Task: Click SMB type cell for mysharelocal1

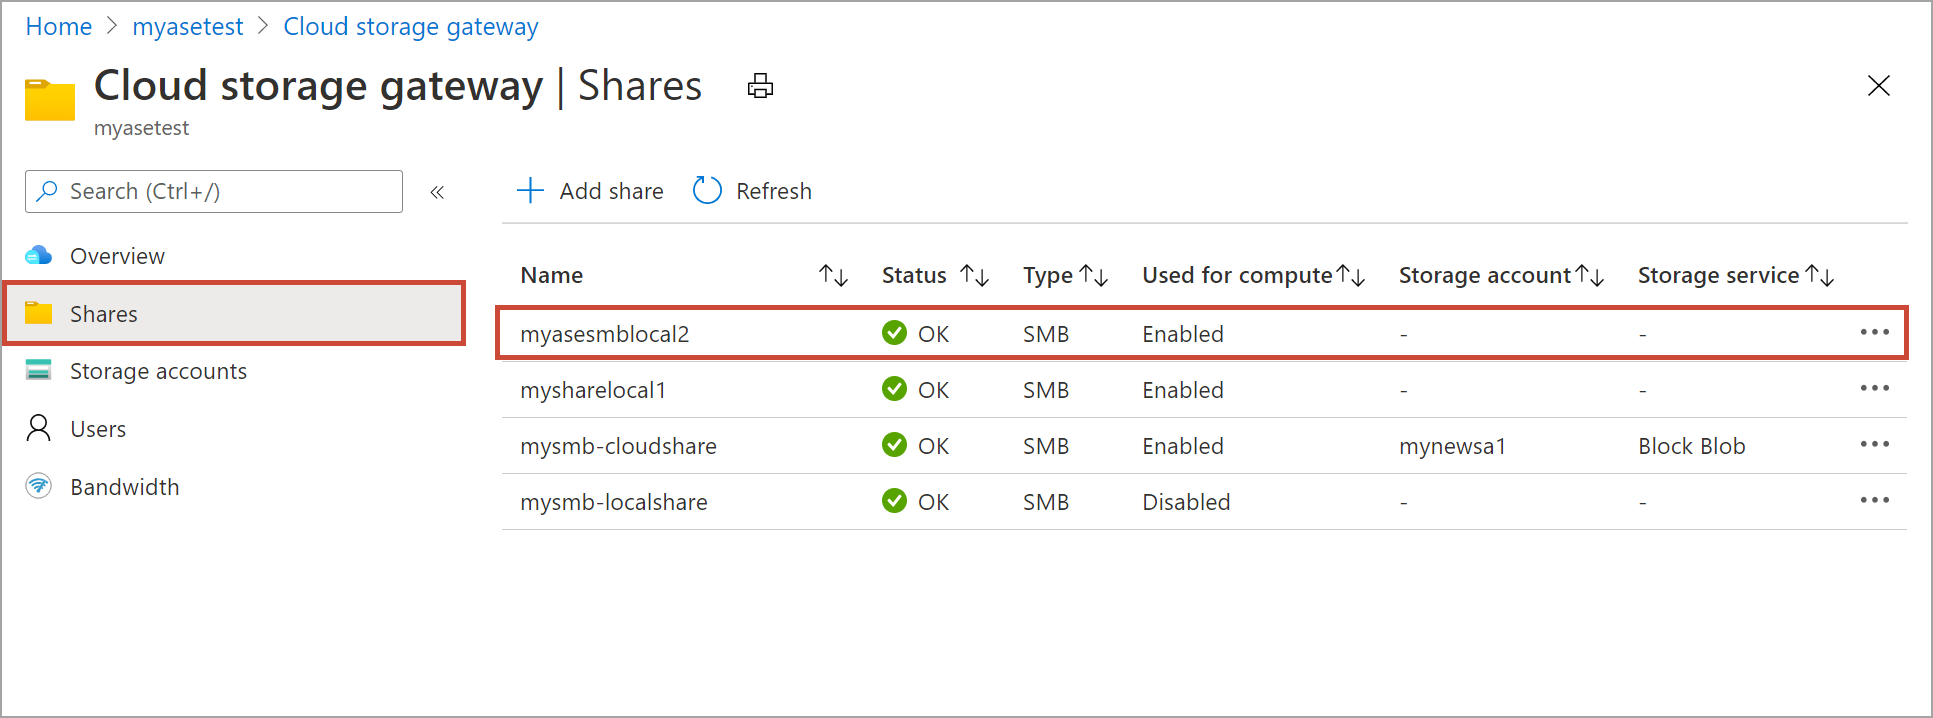Action: (1046, 390)
